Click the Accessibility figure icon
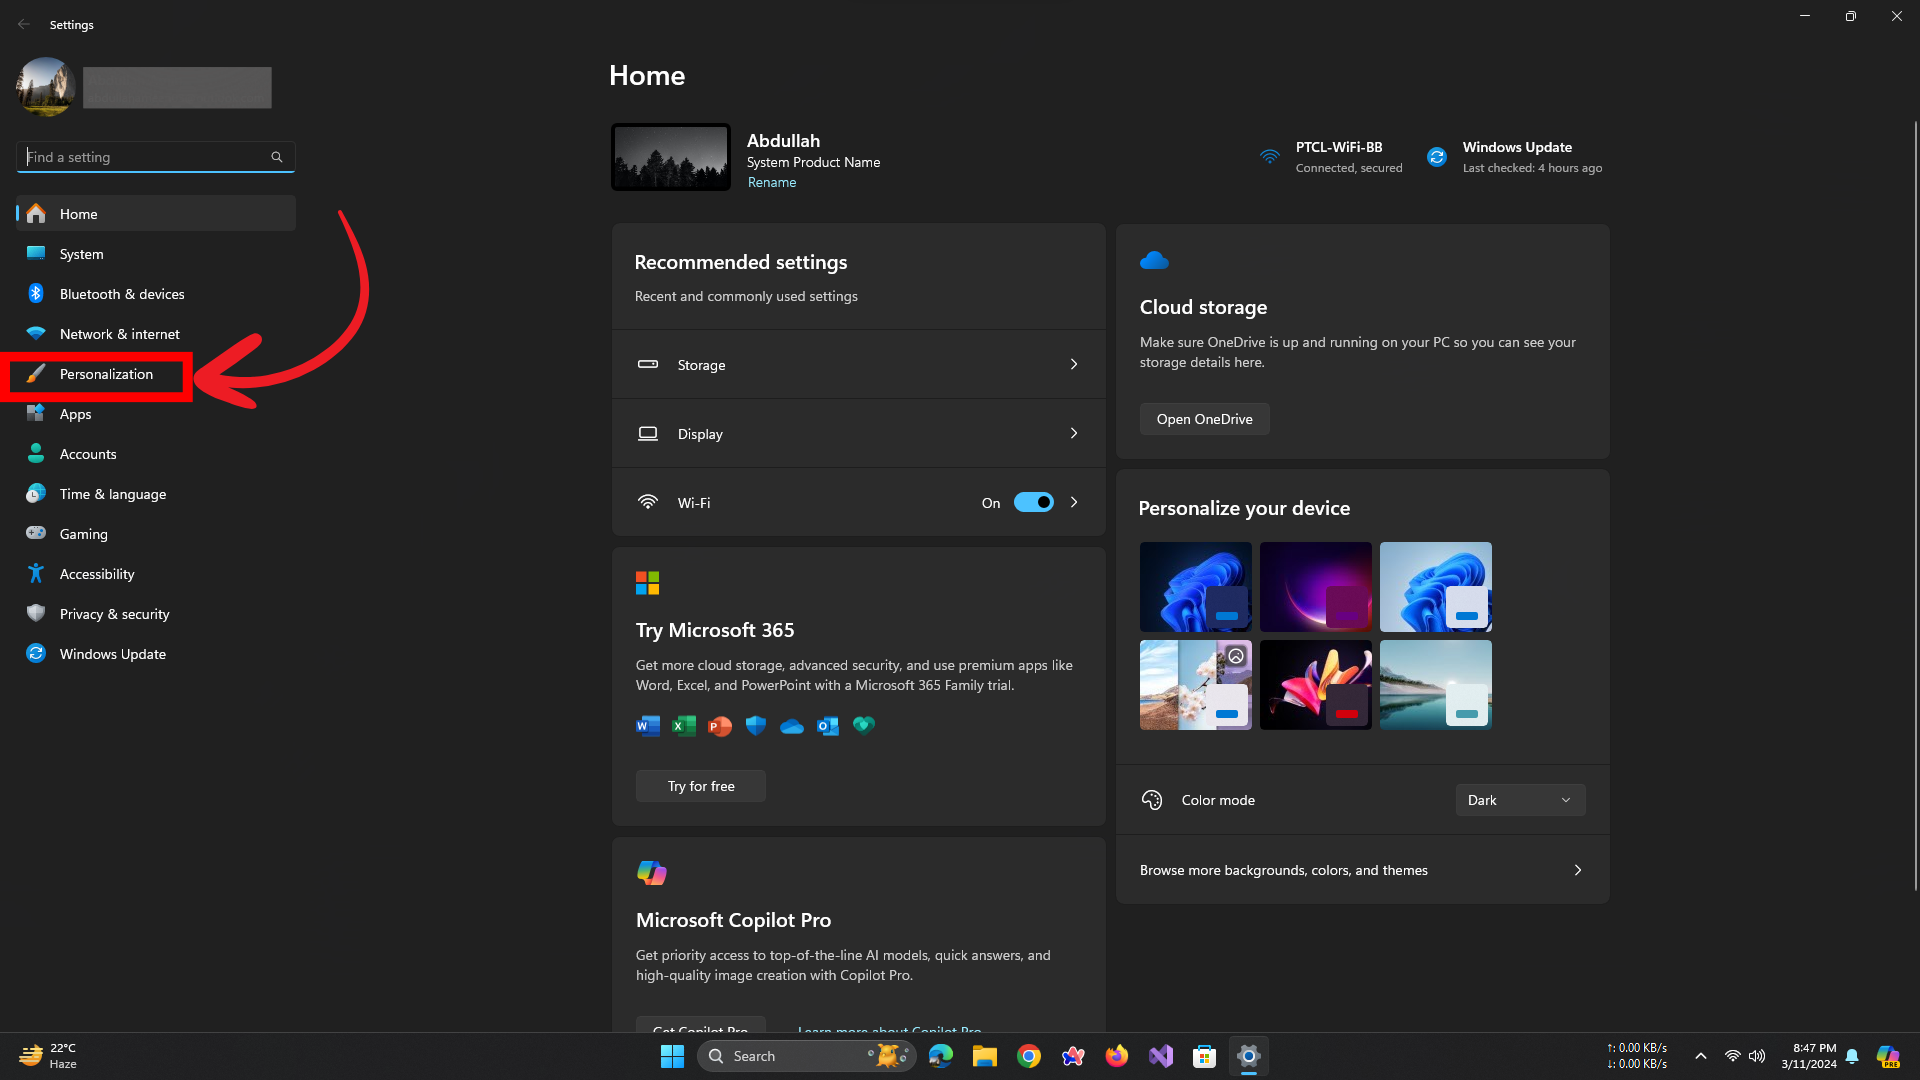The width and height of the screenshot is (1920, 1080). point(36,574)
